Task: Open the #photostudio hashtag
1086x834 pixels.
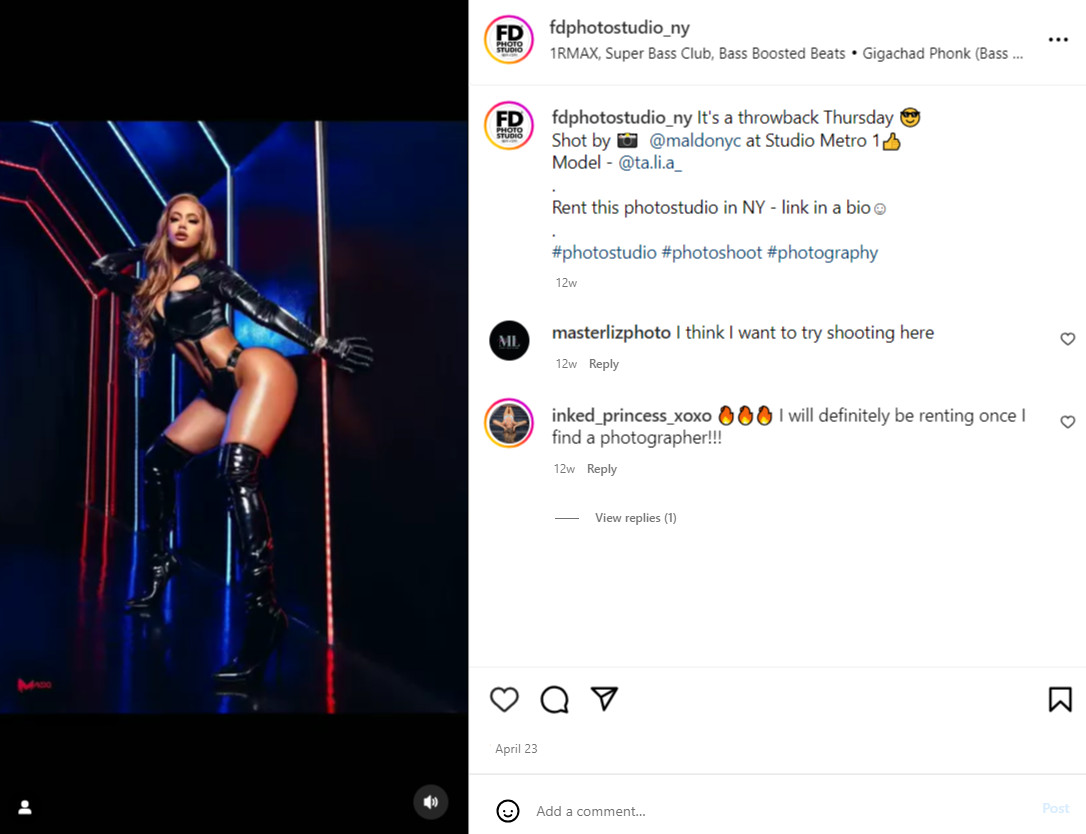Action: [604, 253]
